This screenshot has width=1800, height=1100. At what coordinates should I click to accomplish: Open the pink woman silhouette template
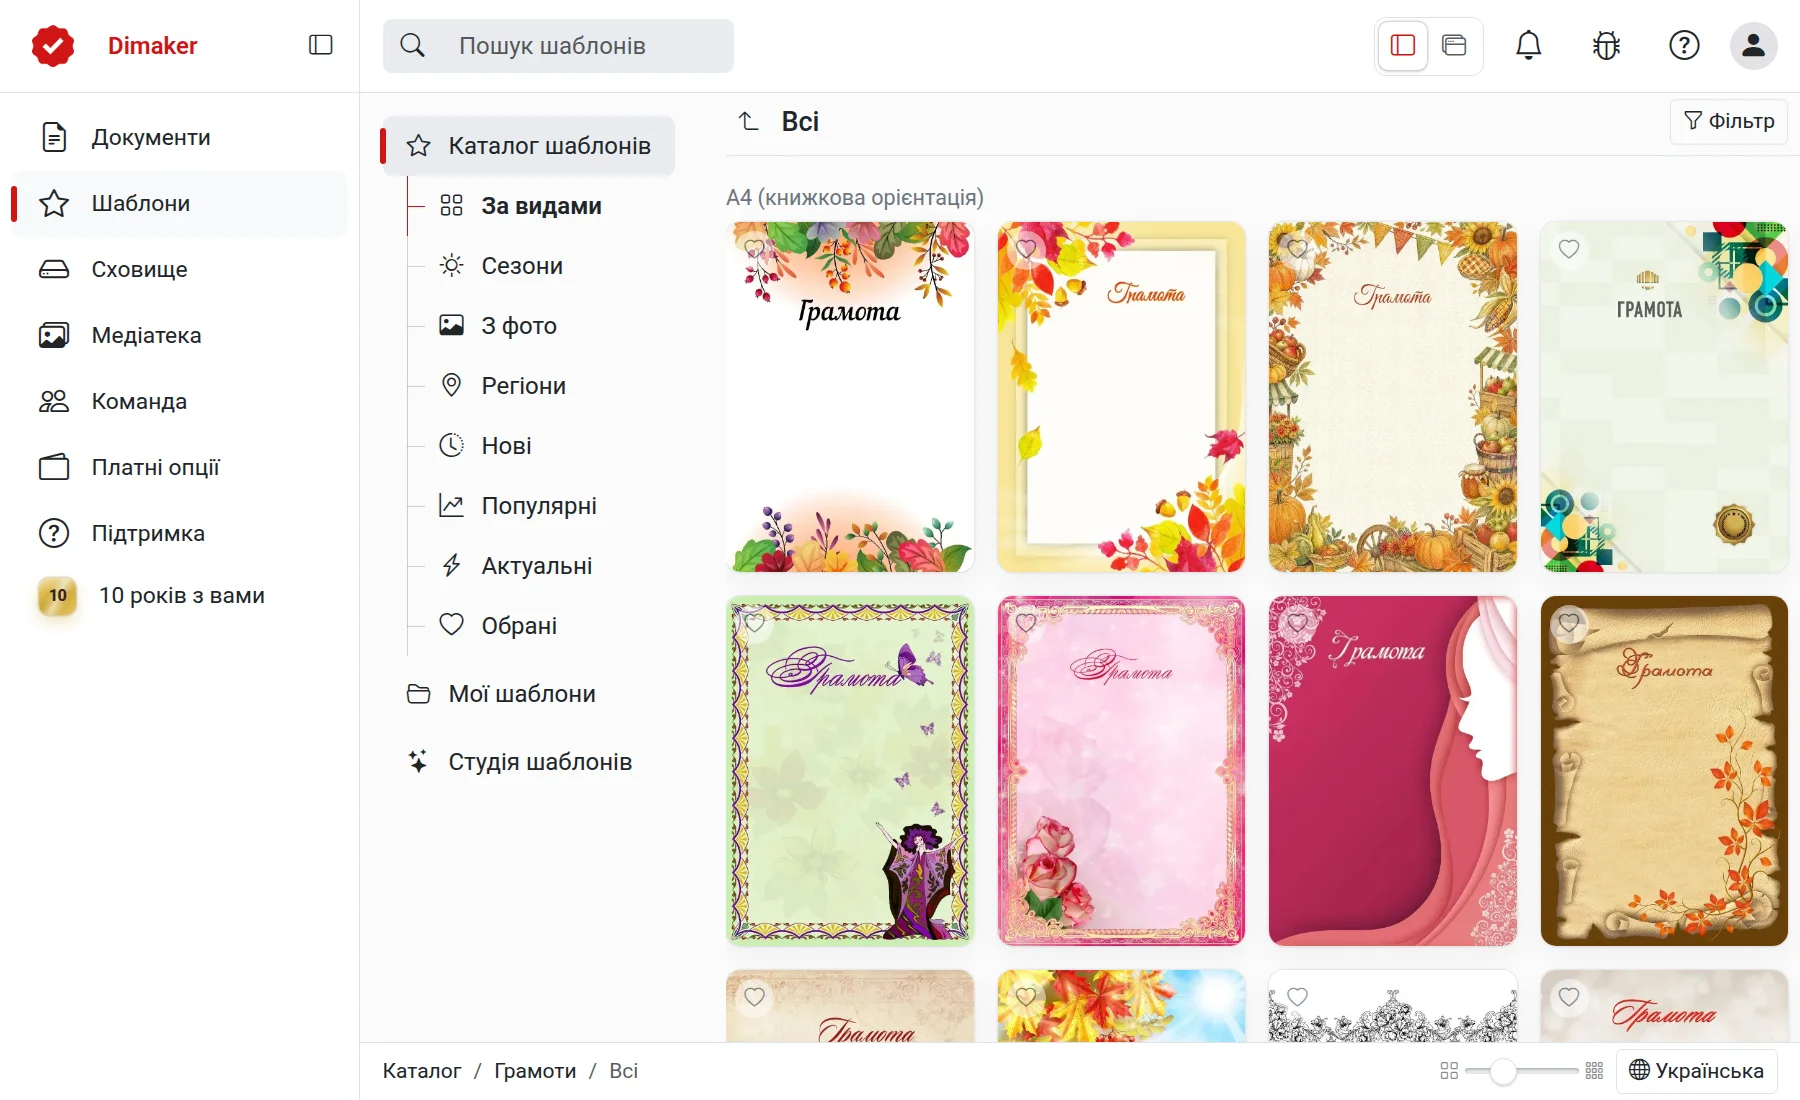tap(1392, 771)
